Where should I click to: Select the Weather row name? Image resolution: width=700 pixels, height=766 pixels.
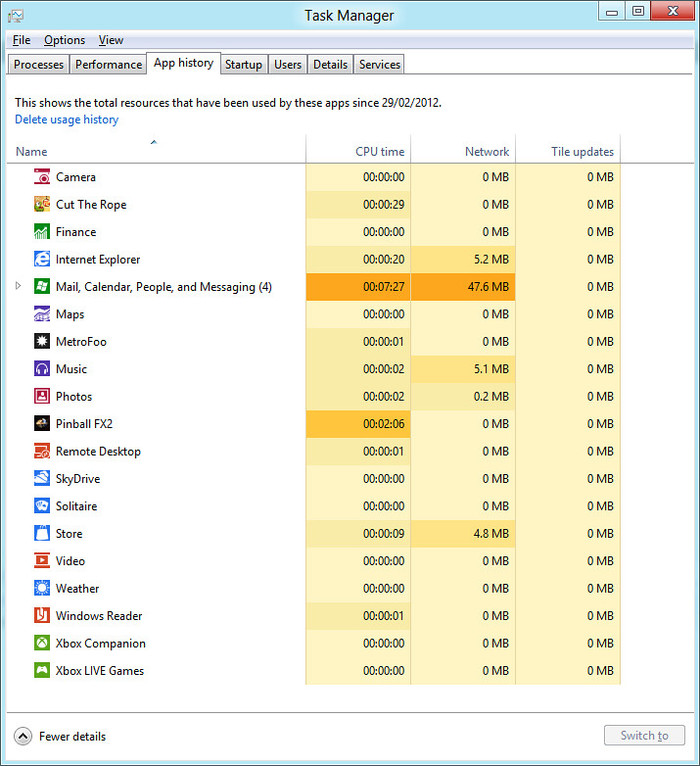pyautogui.click(x=77, y=588)
